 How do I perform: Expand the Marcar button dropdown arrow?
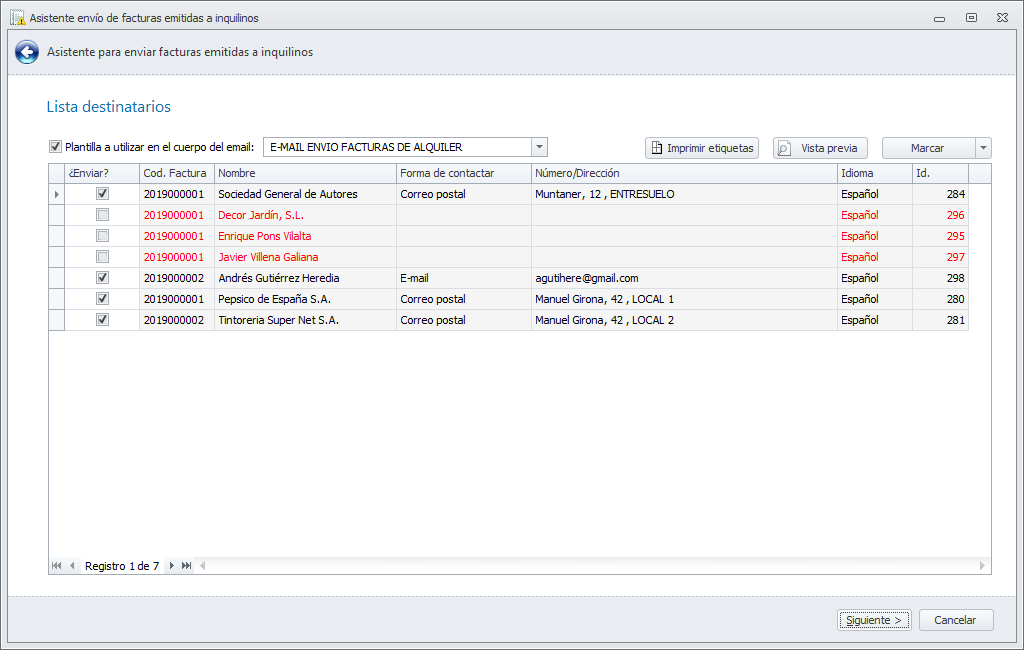tap(984, 148)
